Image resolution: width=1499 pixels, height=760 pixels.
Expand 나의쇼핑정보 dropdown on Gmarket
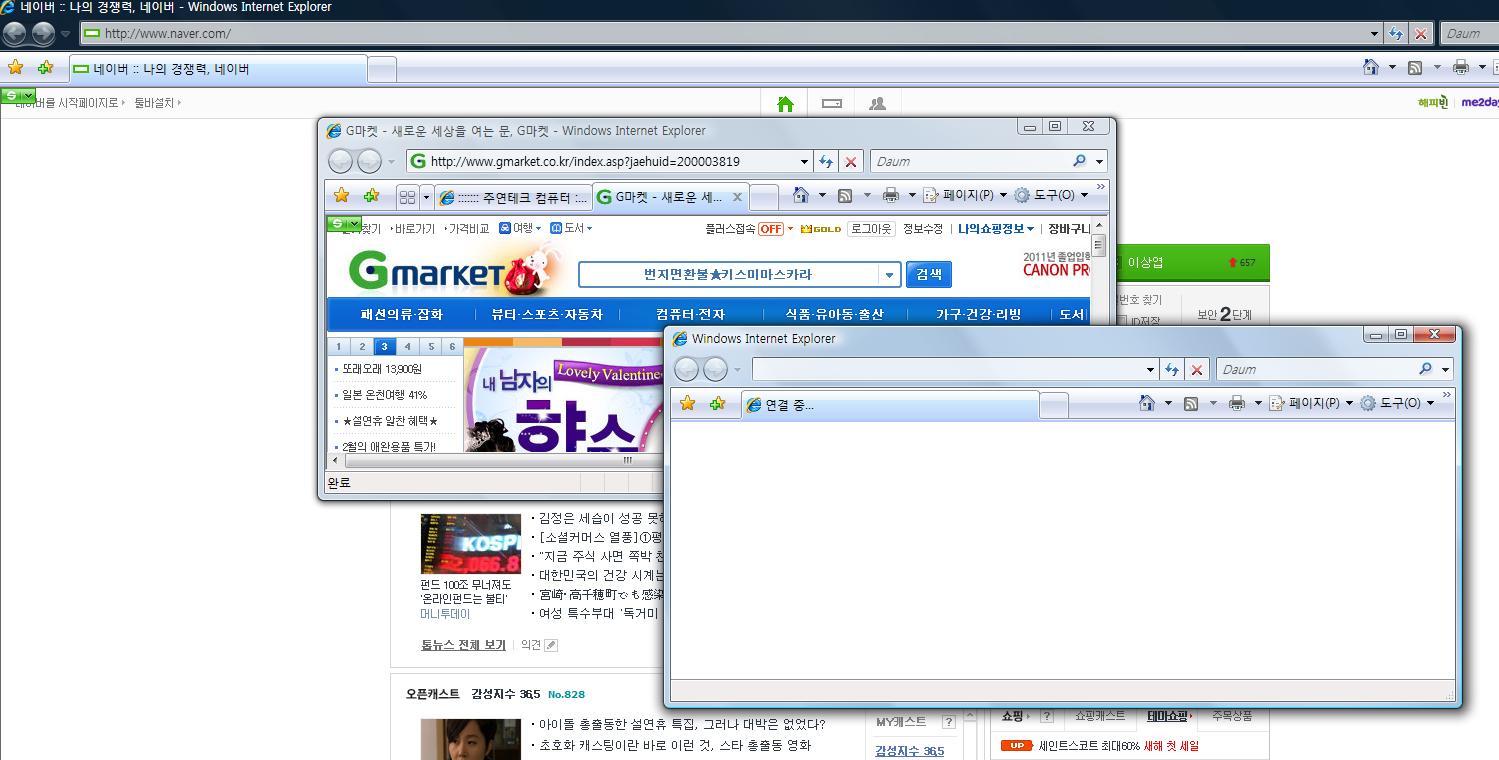(1030, 229)
